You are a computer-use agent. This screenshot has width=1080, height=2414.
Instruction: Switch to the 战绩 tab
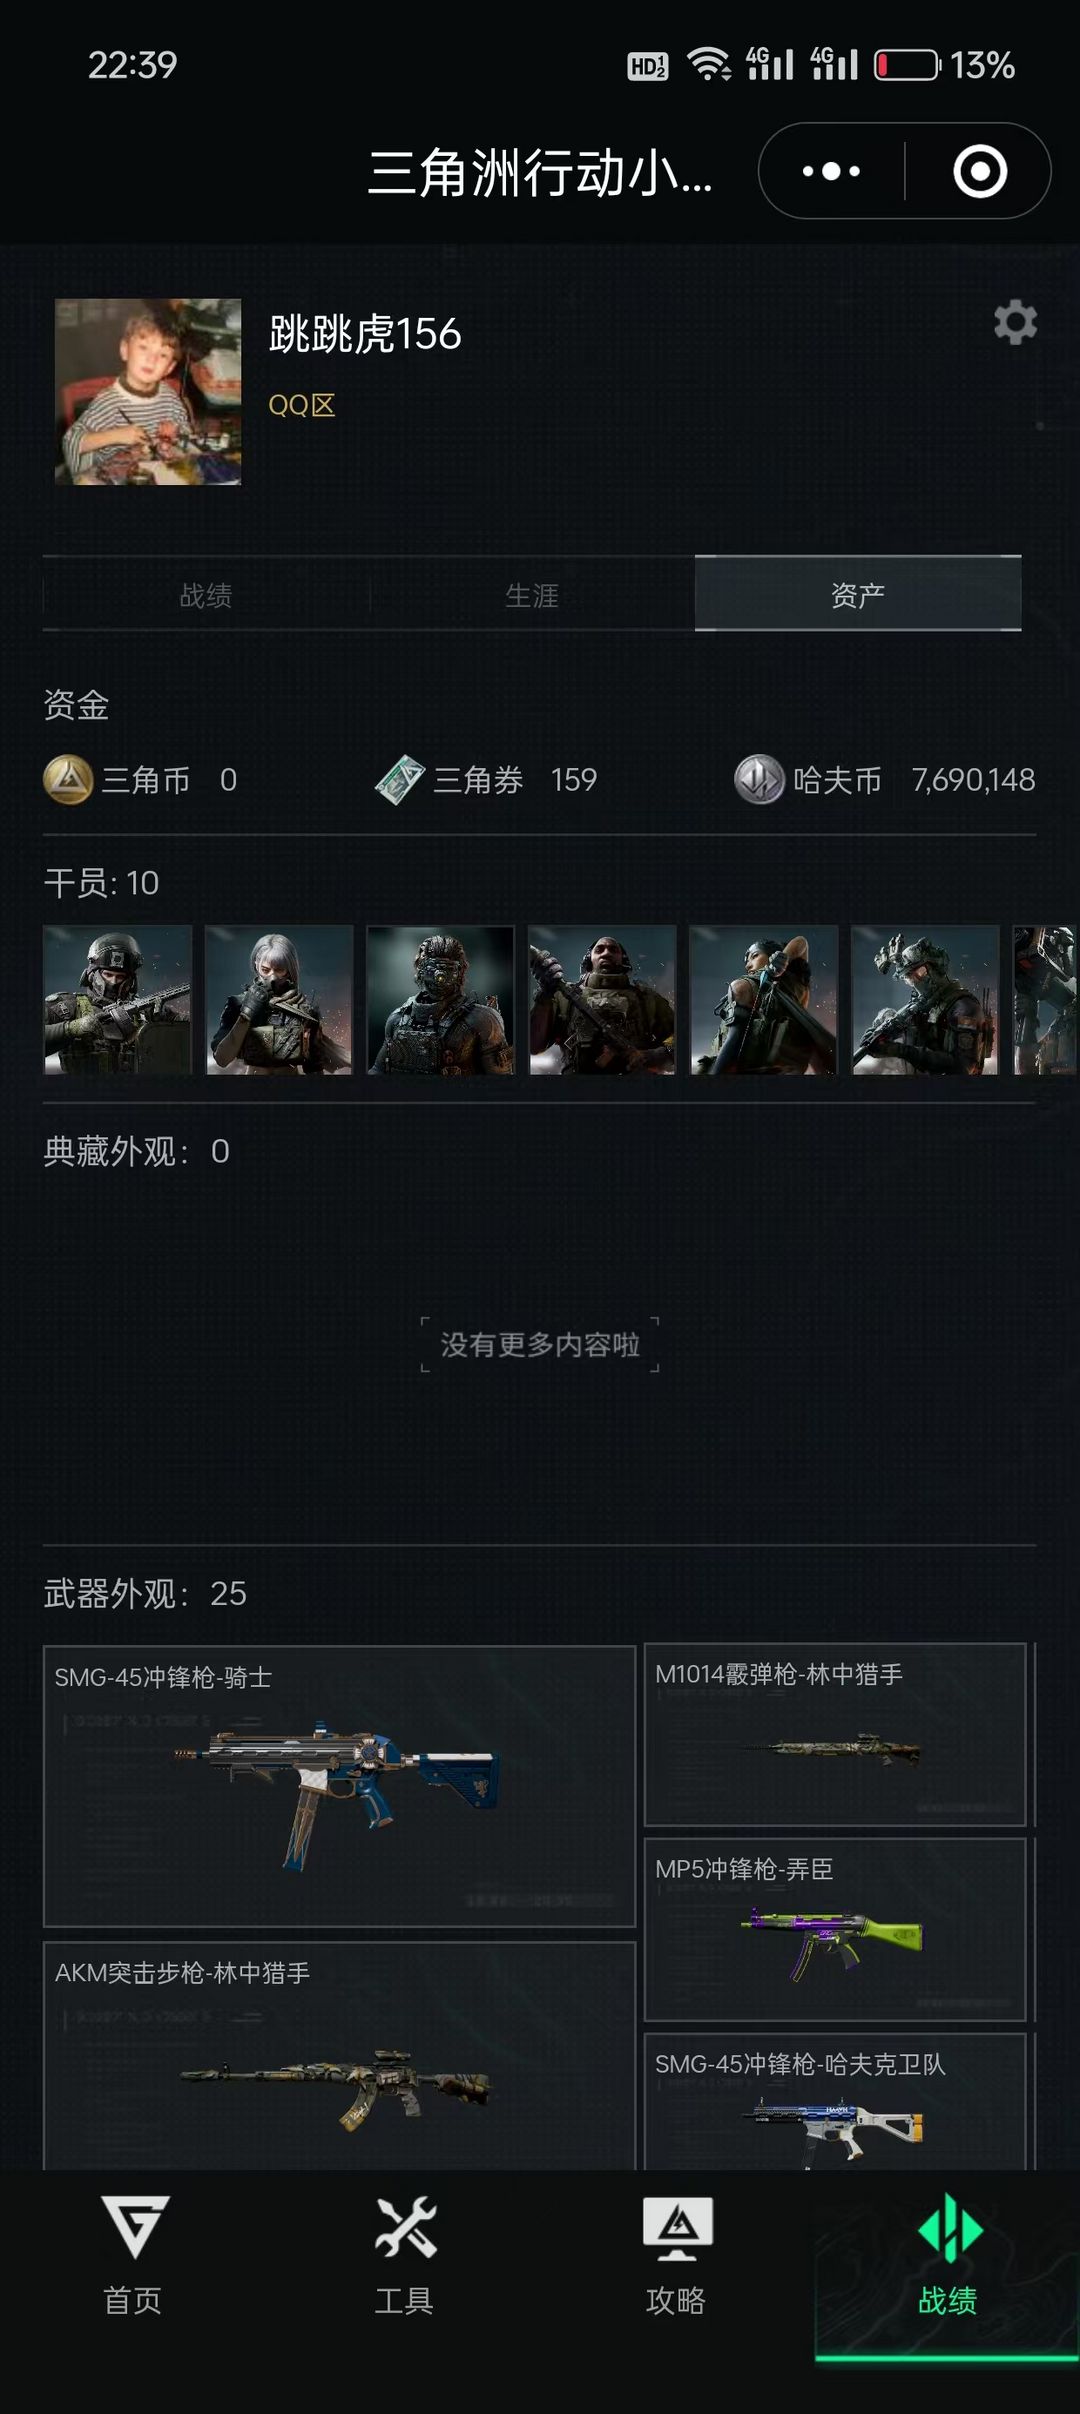pos(206,595)
